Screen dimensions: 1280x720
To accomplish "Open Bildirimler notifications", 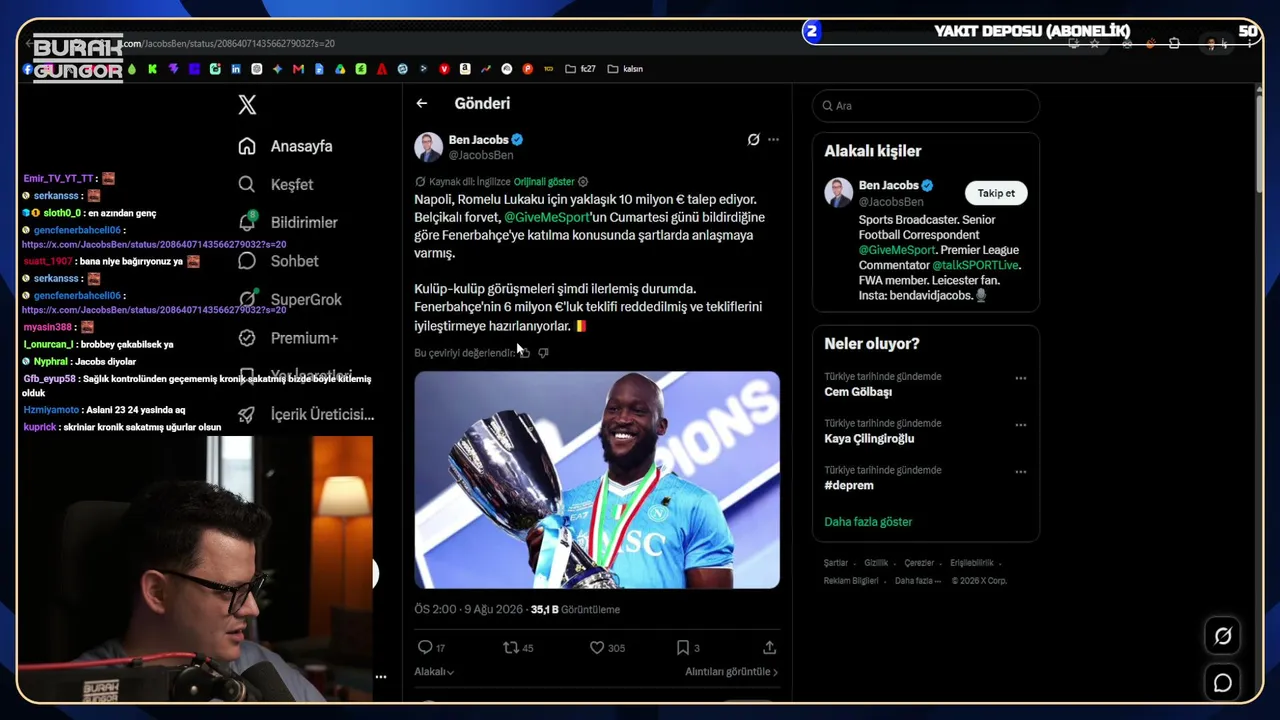I will 287,223.
